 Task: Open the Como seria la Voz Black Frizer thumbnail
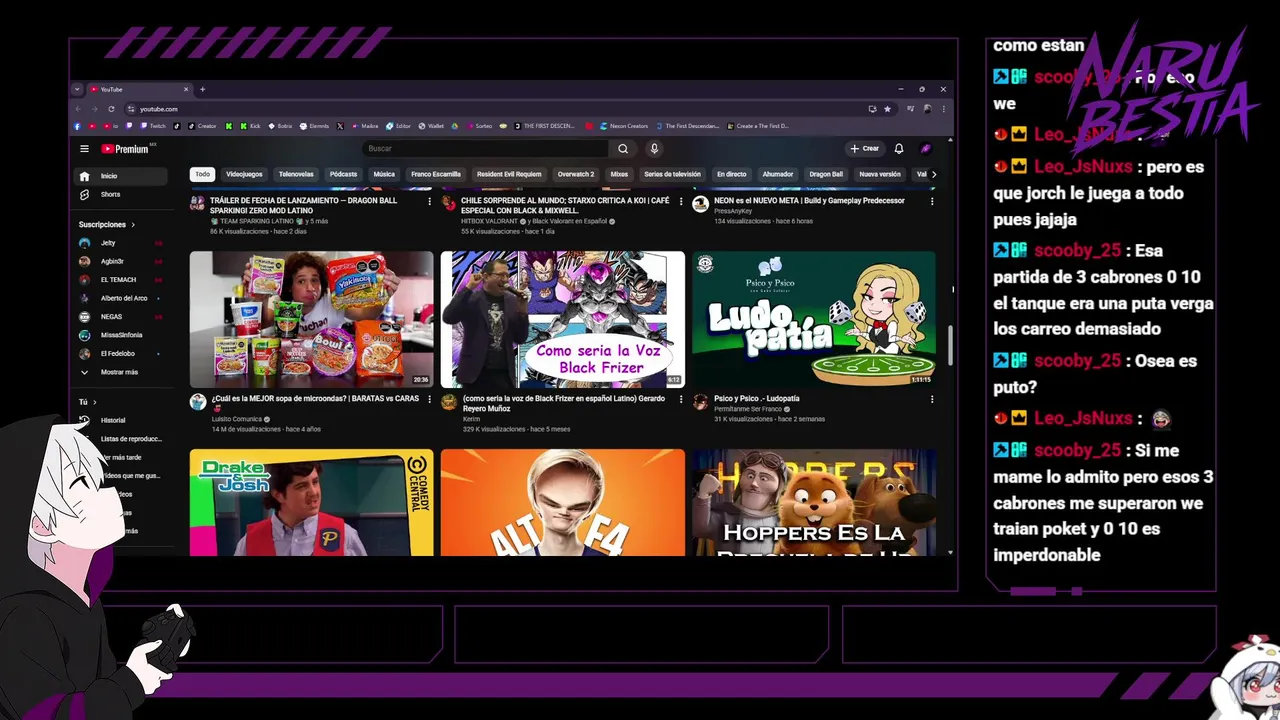click(x=563, y=319)
